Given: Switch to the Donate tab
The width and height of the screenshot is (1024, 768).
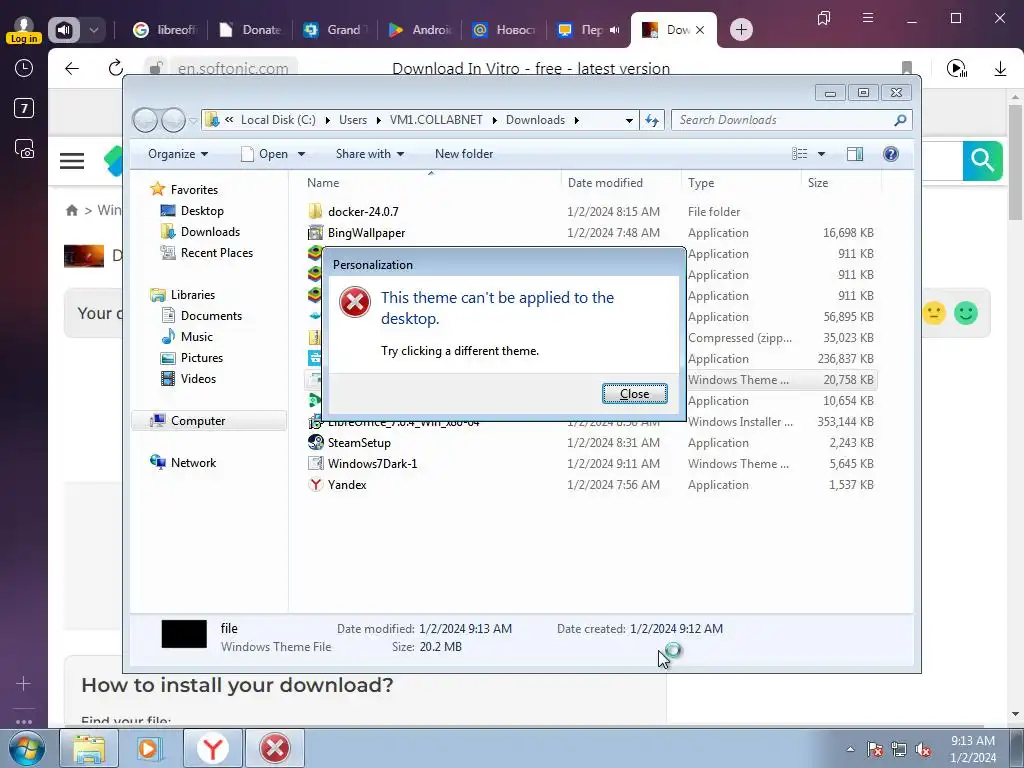Looking at the screenshot, I should (x=251, y=30).
